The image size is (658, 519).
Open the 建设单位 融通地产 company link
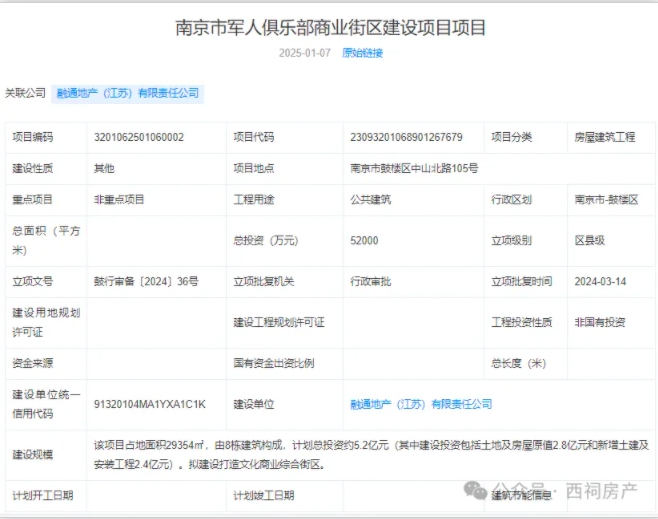click(421, 404)
